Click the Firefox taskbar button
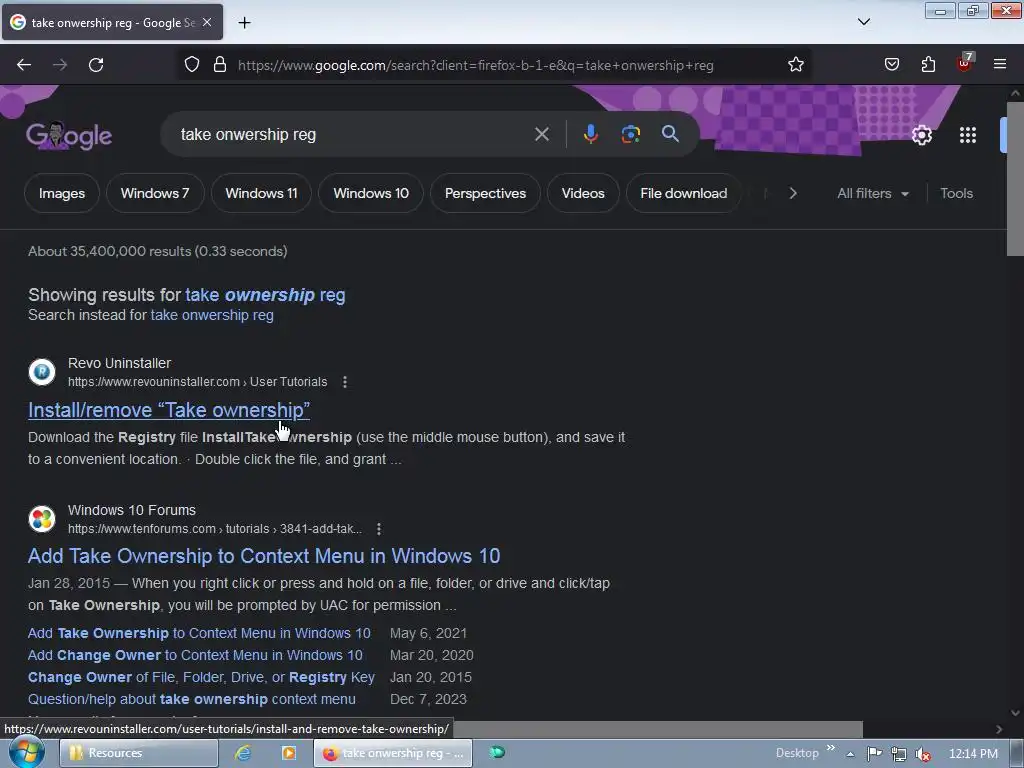The height and width of the screenshot is (768, 1024). coord(392,753)
